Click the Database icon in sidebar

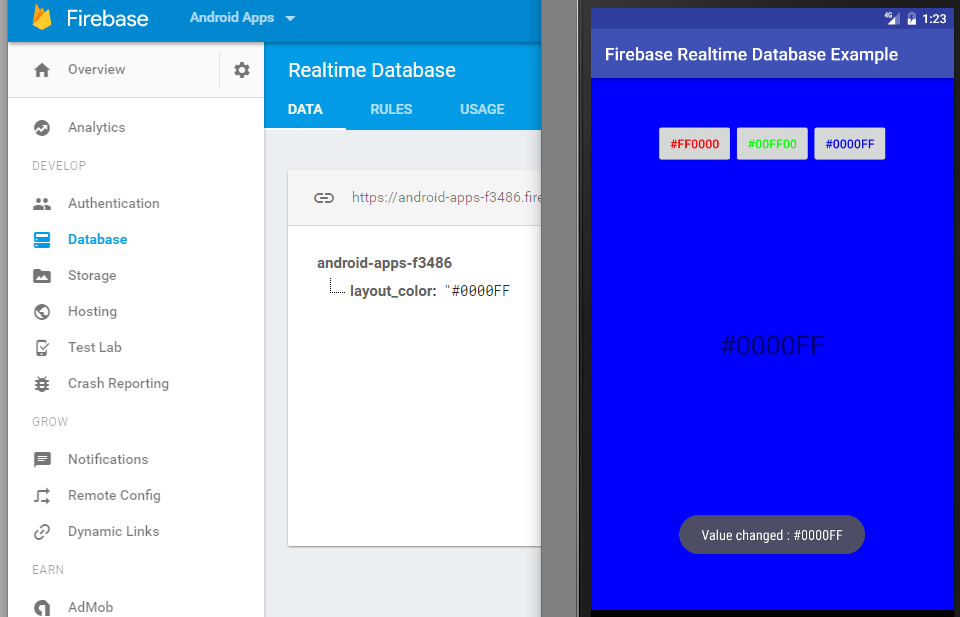click(x=42, y=239)
